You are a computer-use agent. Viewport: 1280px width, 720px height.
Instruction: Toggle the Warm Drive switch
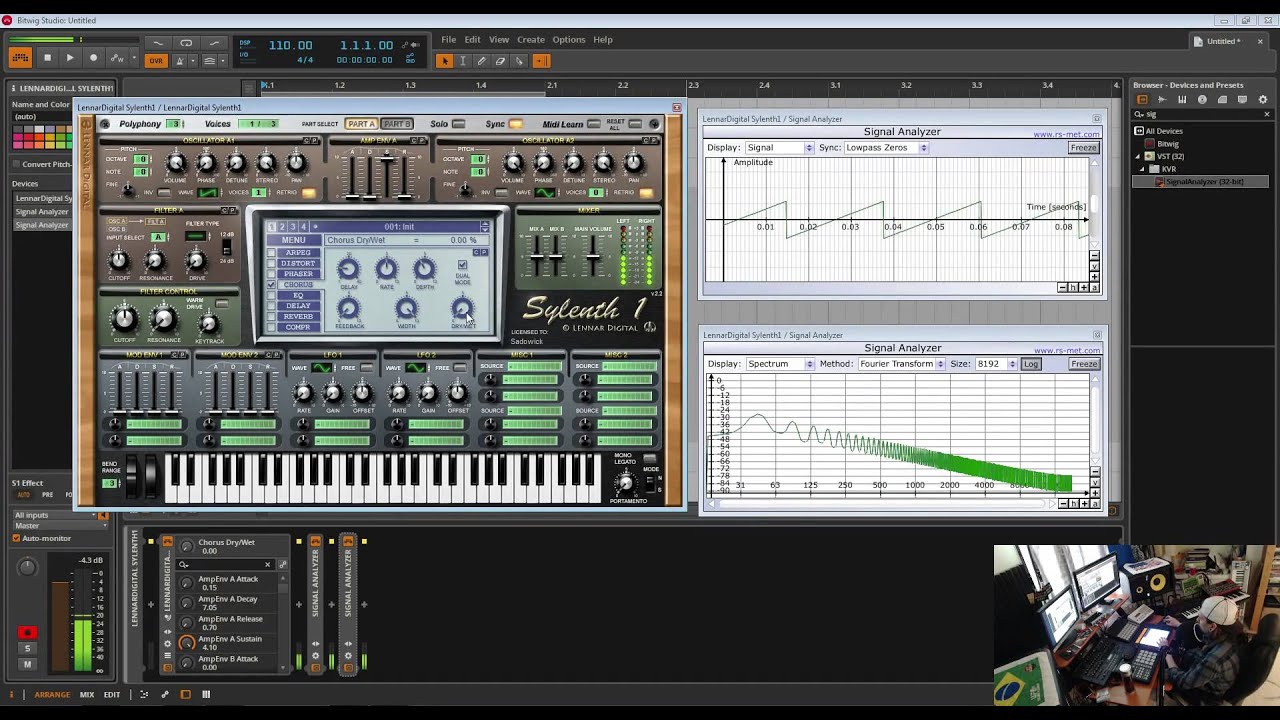(222, 303)
